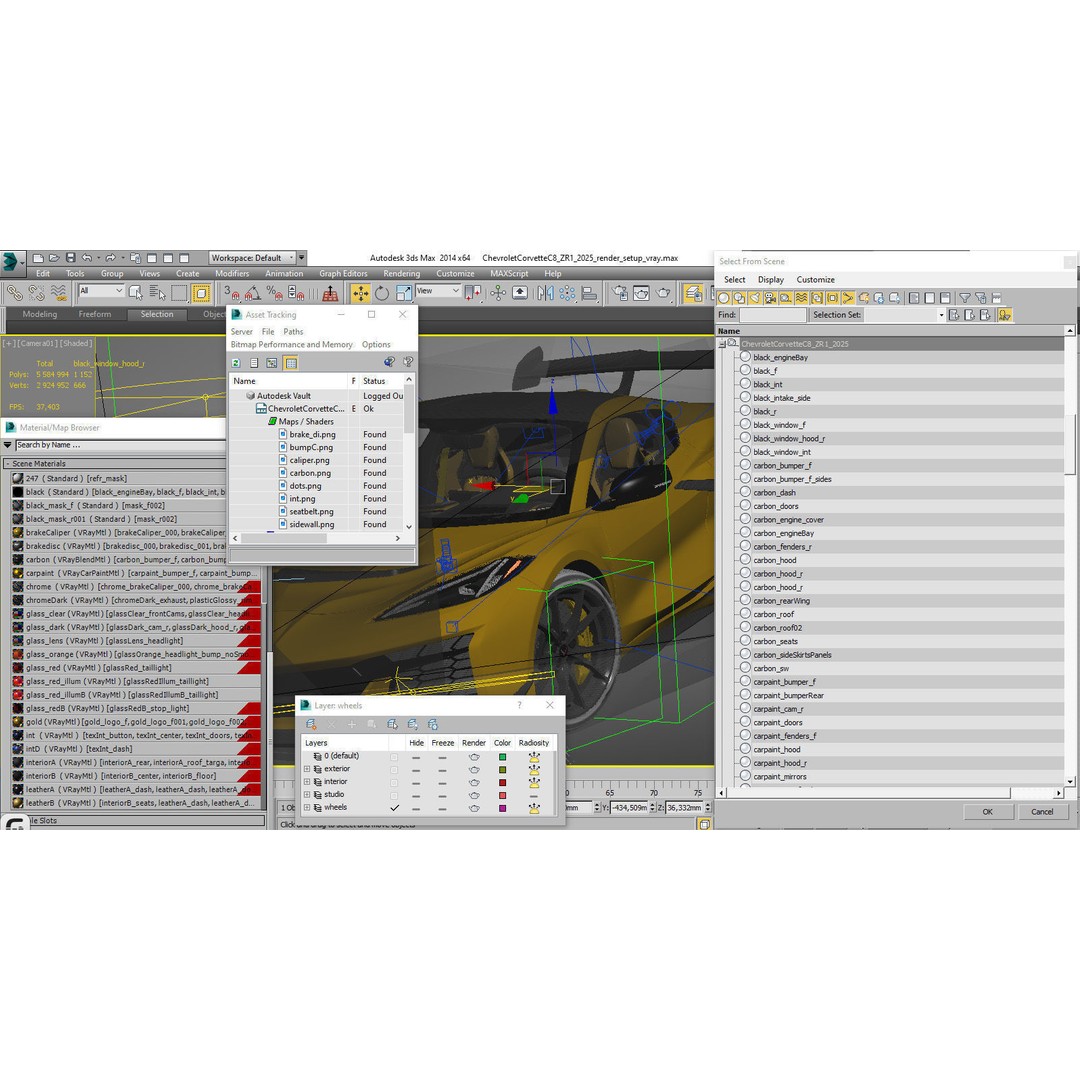This screenshot has height=1080, width=1080.
Task: Click the 3ds Max application logo button
Action: tap(12, 262)
